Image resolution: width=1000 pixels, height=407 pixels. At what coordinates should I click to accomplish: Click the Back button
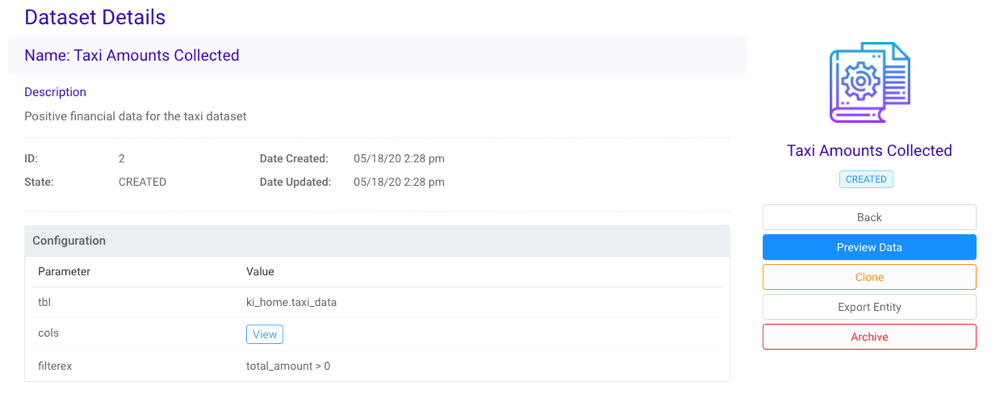tap(869, 217)
